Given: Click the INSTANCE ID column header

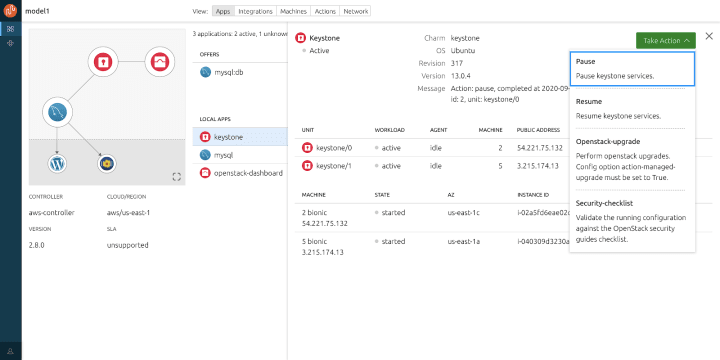Looking at the screenshot, I should point(533,195).
